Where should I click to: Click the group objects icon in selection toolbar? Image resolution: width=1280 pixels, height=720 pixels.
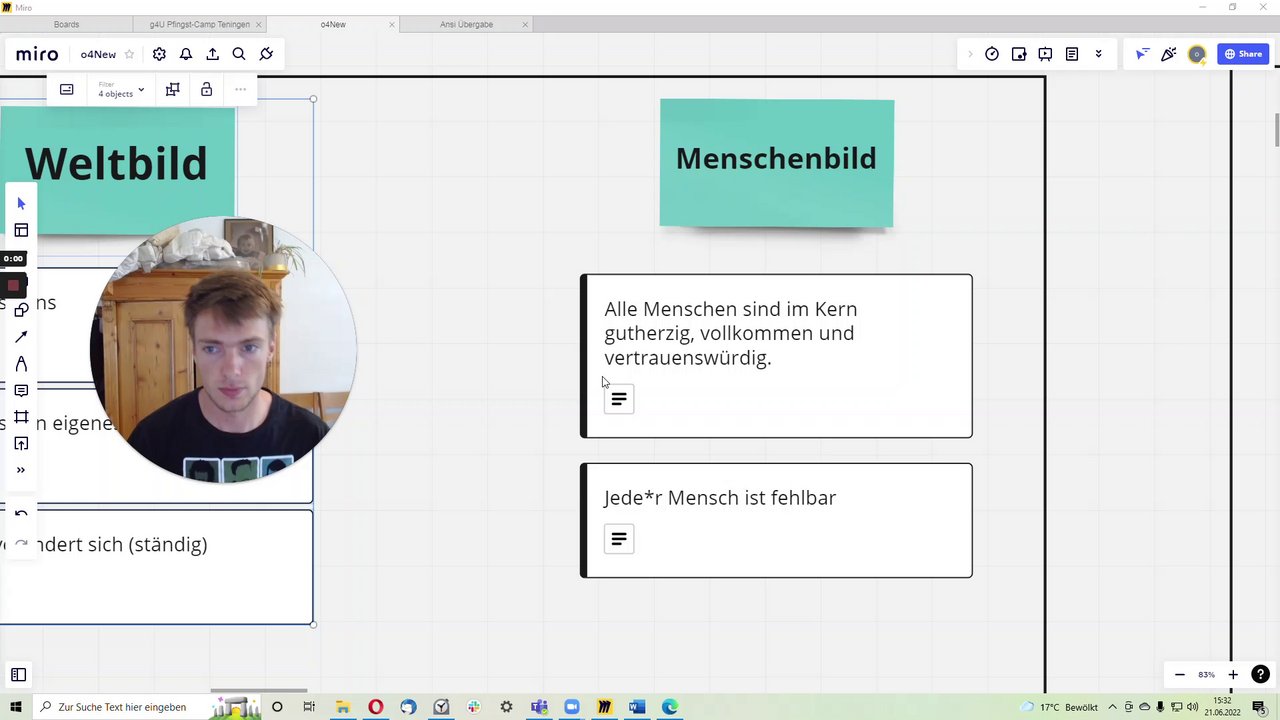click(x=172, y=90)
